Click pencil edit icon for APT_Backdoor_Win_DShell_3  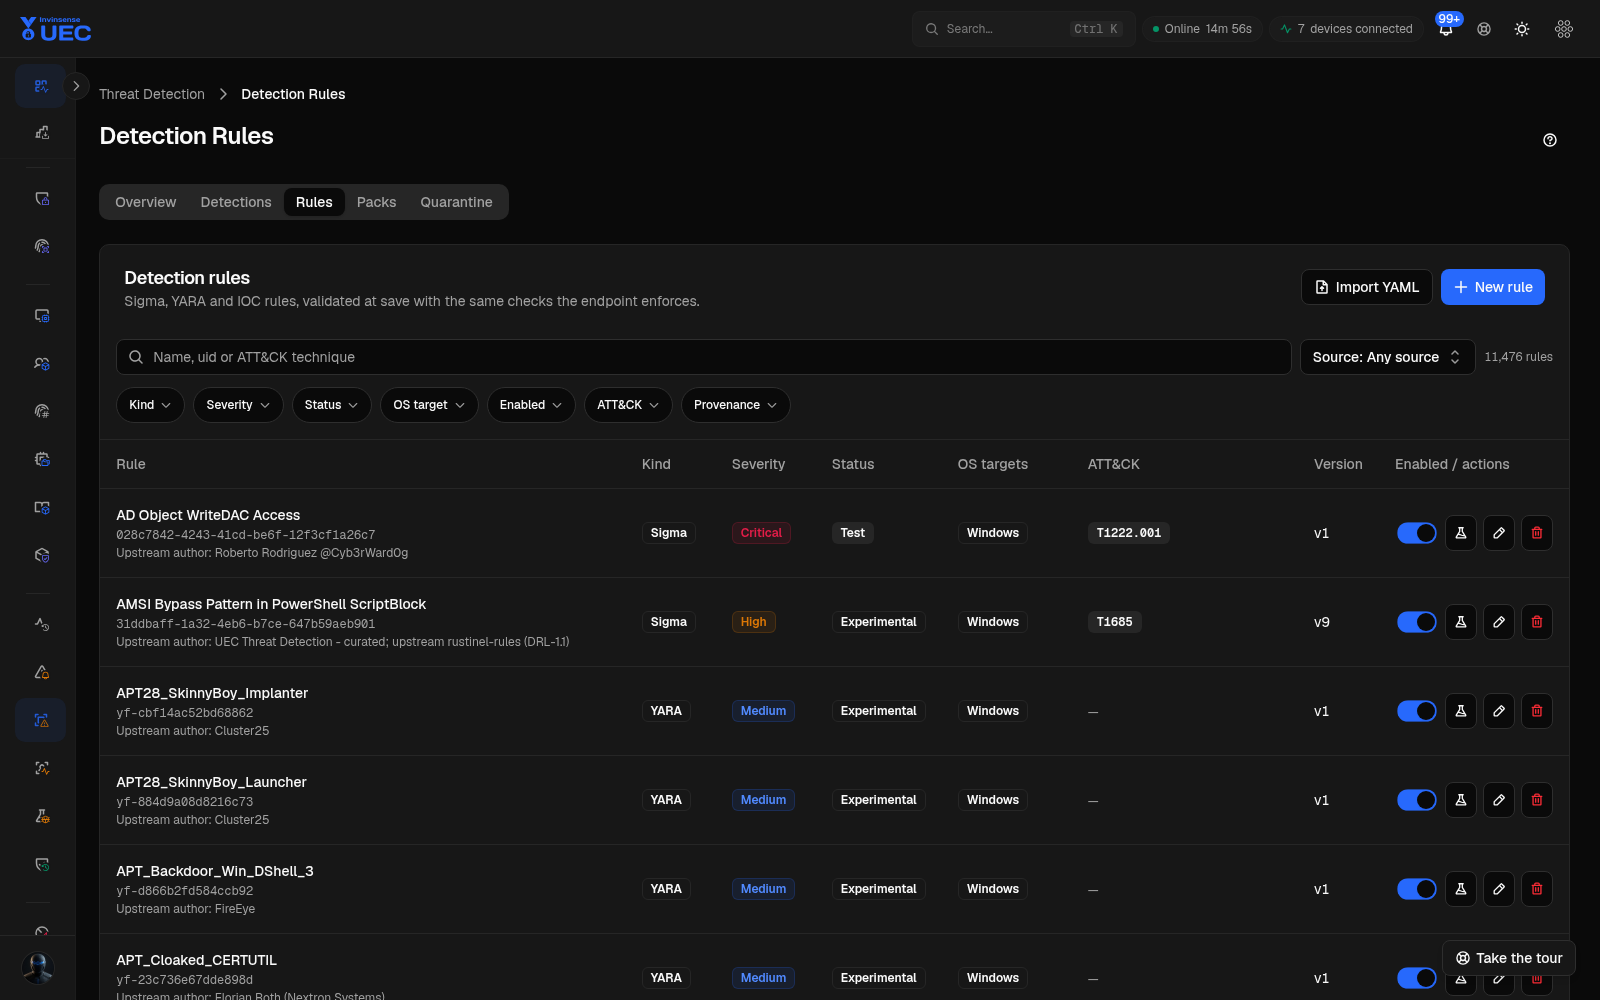coord(1499,889)
